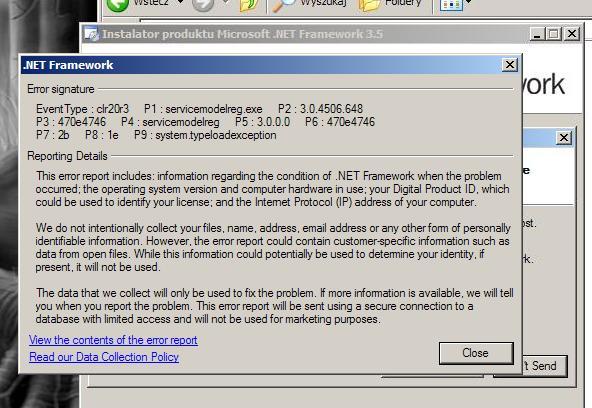This screenshot has width=592, height=408.
Task: Close the error reporting dialog behind
Action: point(564,138)
